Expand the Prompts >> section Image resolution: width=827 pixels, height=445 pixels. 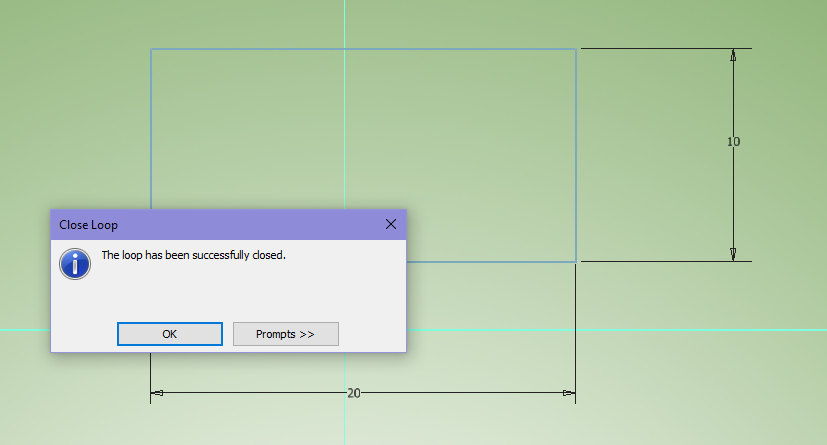286,334
